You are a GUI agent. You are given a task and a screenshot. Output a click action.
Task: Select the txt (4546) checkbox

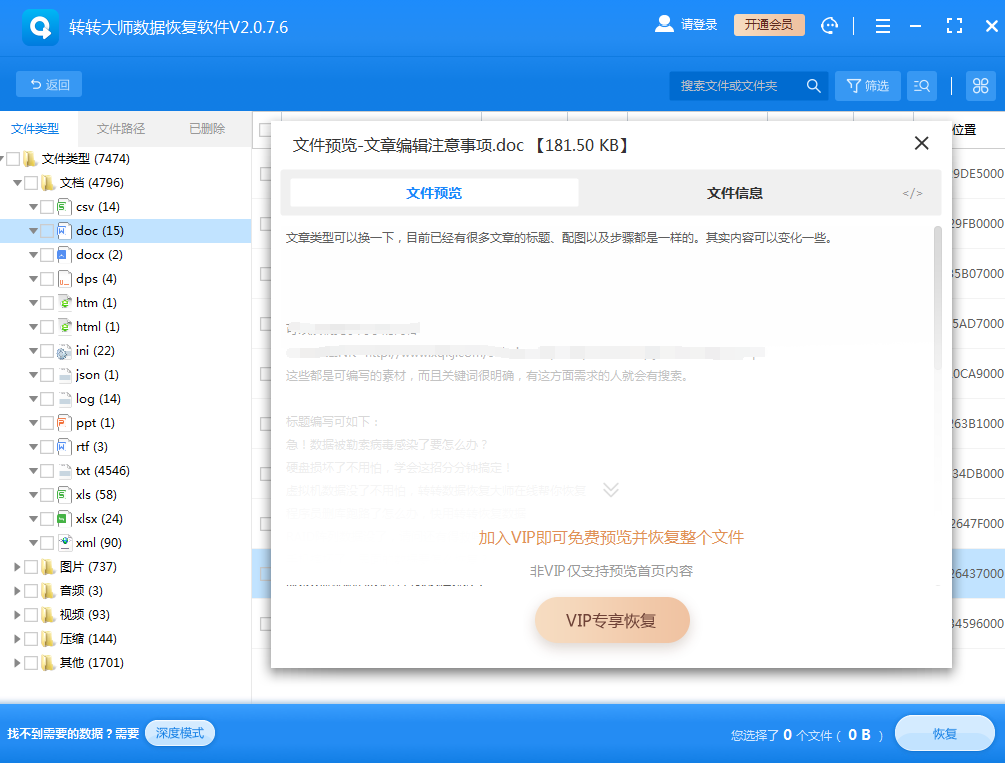[47, 470]
